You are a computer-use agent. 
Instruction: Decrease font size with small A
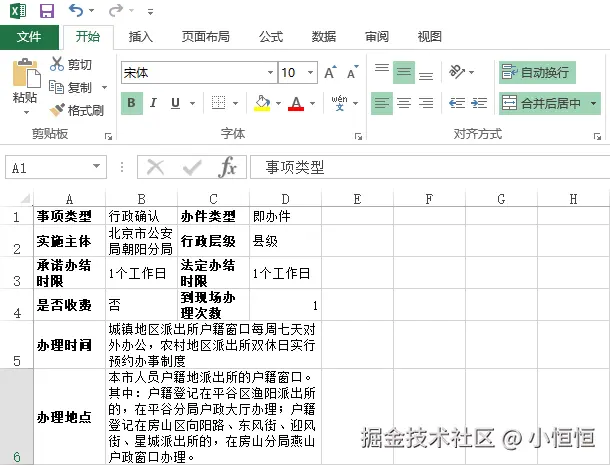click(352, 72)
